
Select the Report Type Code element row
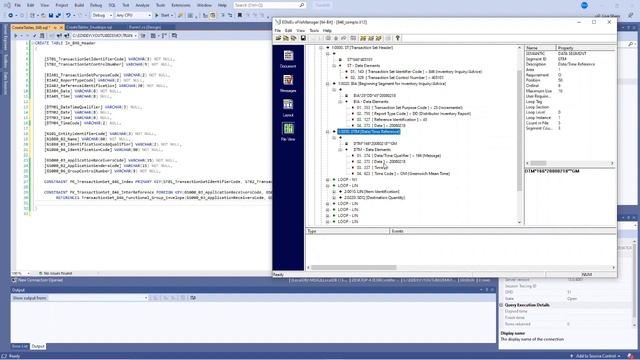pyautogui.click(x=413, y=114)
